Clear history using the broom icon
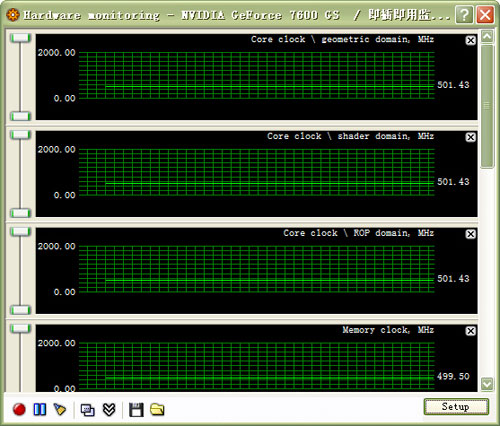500x426 pixels. pos(60,409)
